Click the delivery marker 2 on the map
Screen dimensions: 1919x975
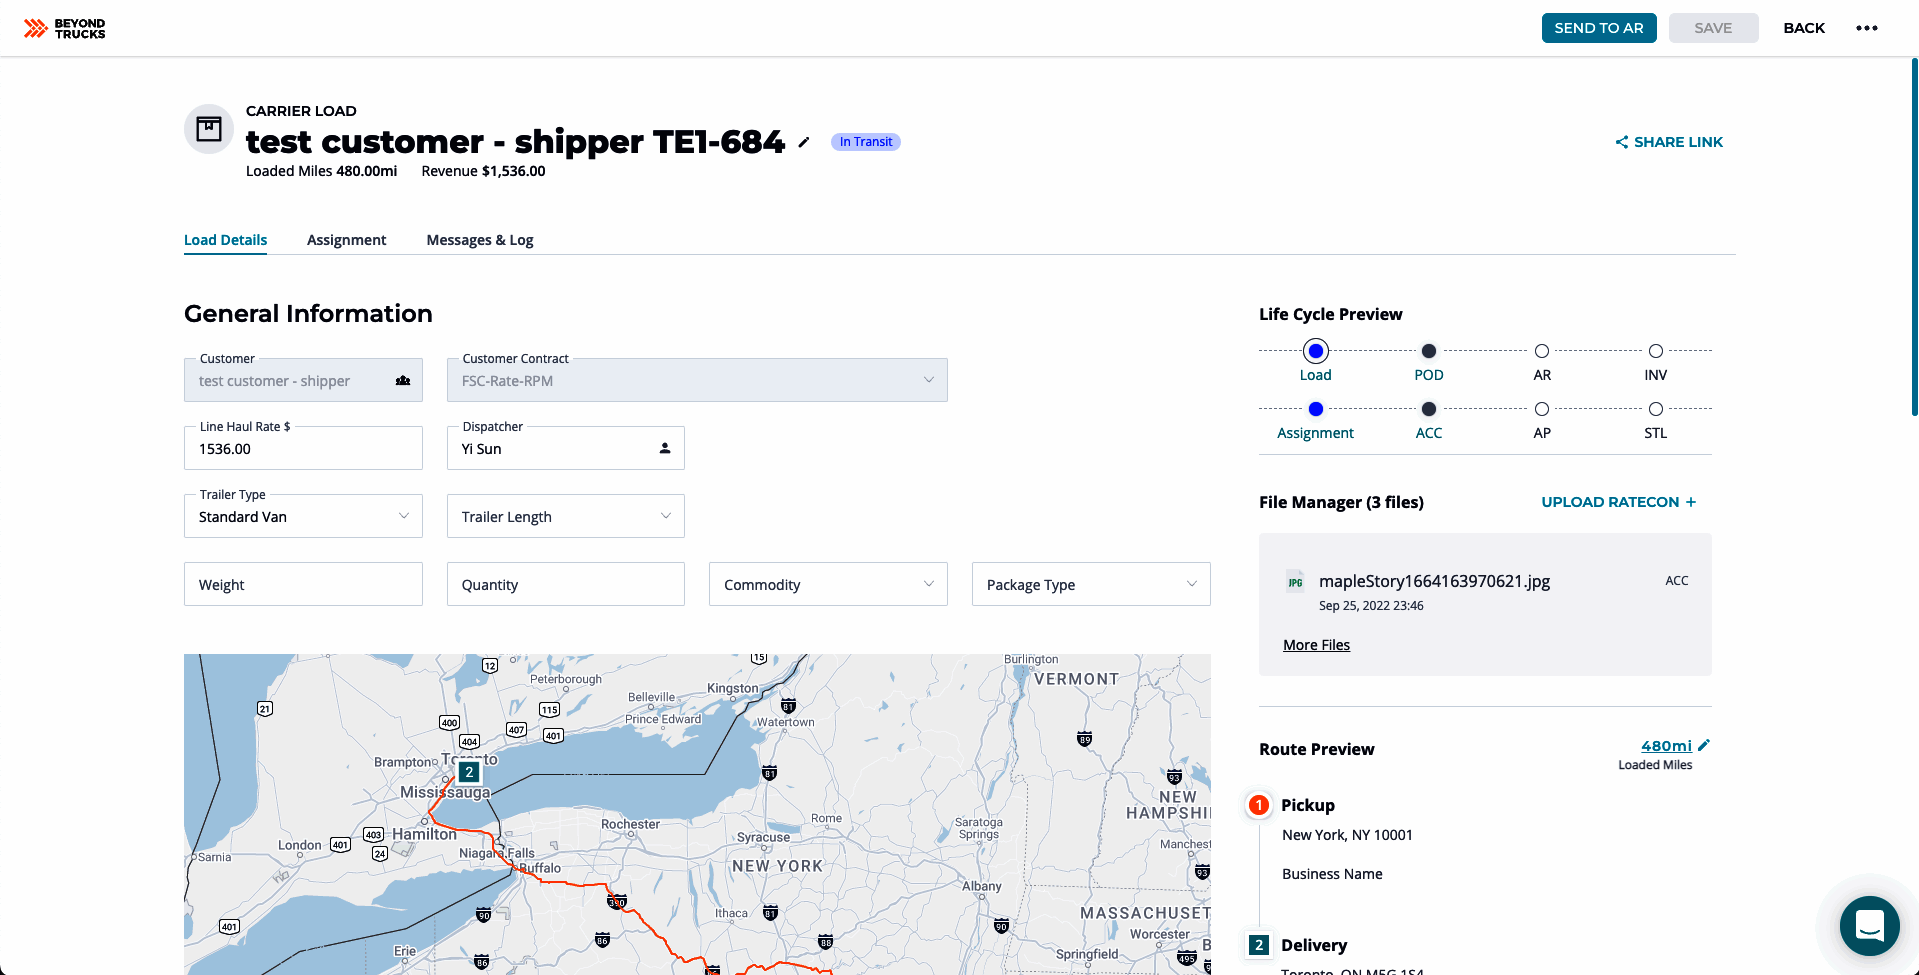click(468, 772)
